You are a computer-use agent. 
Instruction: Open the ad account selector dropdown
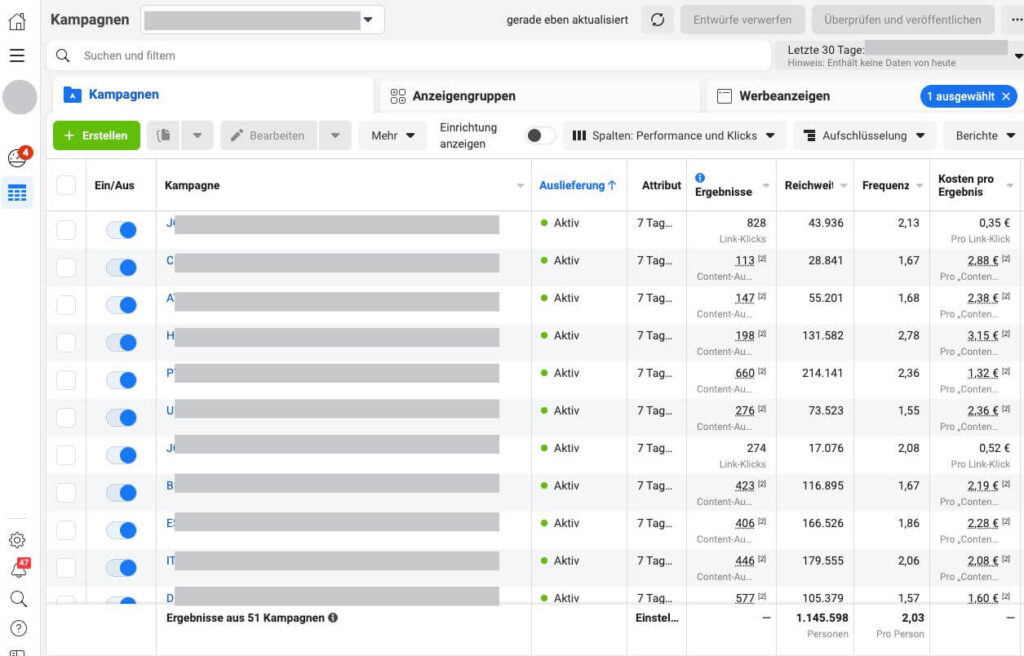pos(263,20)
